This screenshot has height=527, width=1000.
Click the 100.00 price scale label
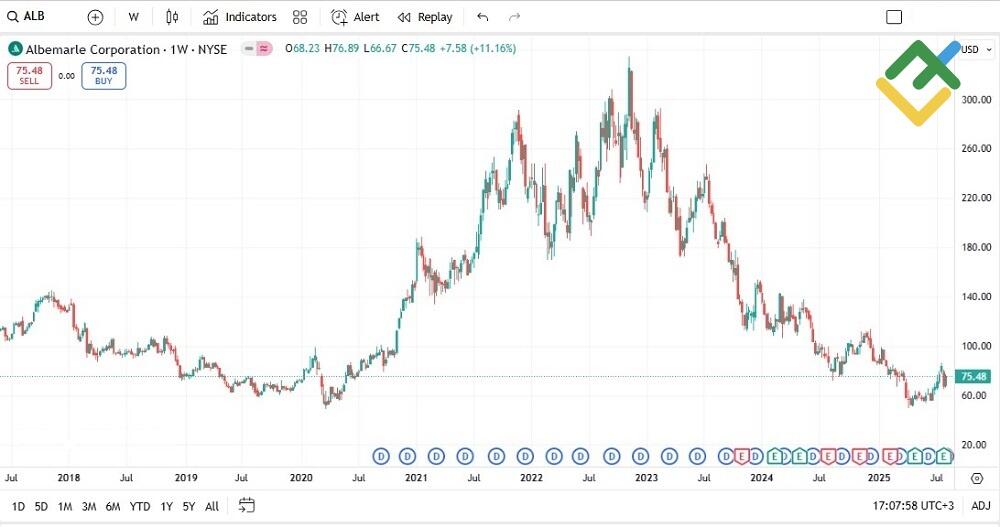[976, 346]
